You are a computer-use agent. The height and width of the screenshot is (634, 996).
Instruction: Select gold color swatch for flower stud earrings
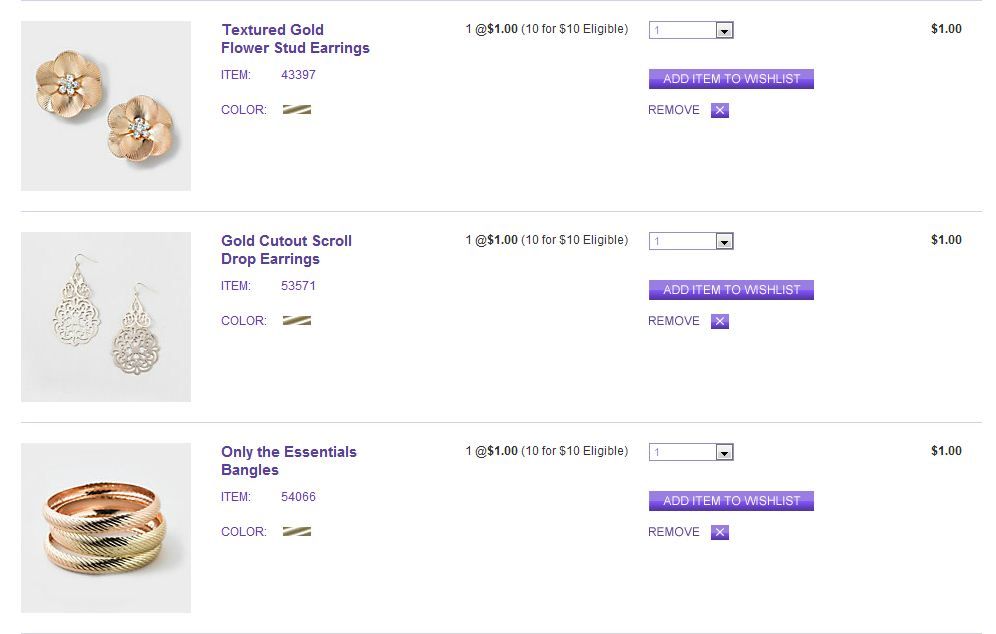[296, 110]
